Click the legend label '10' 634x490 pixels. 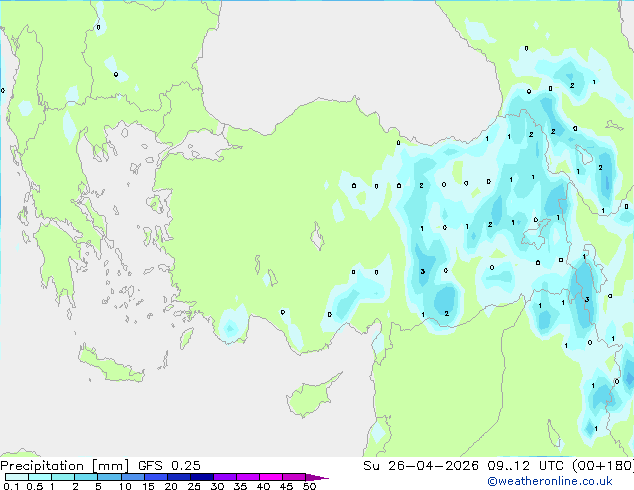coord(125,486)
